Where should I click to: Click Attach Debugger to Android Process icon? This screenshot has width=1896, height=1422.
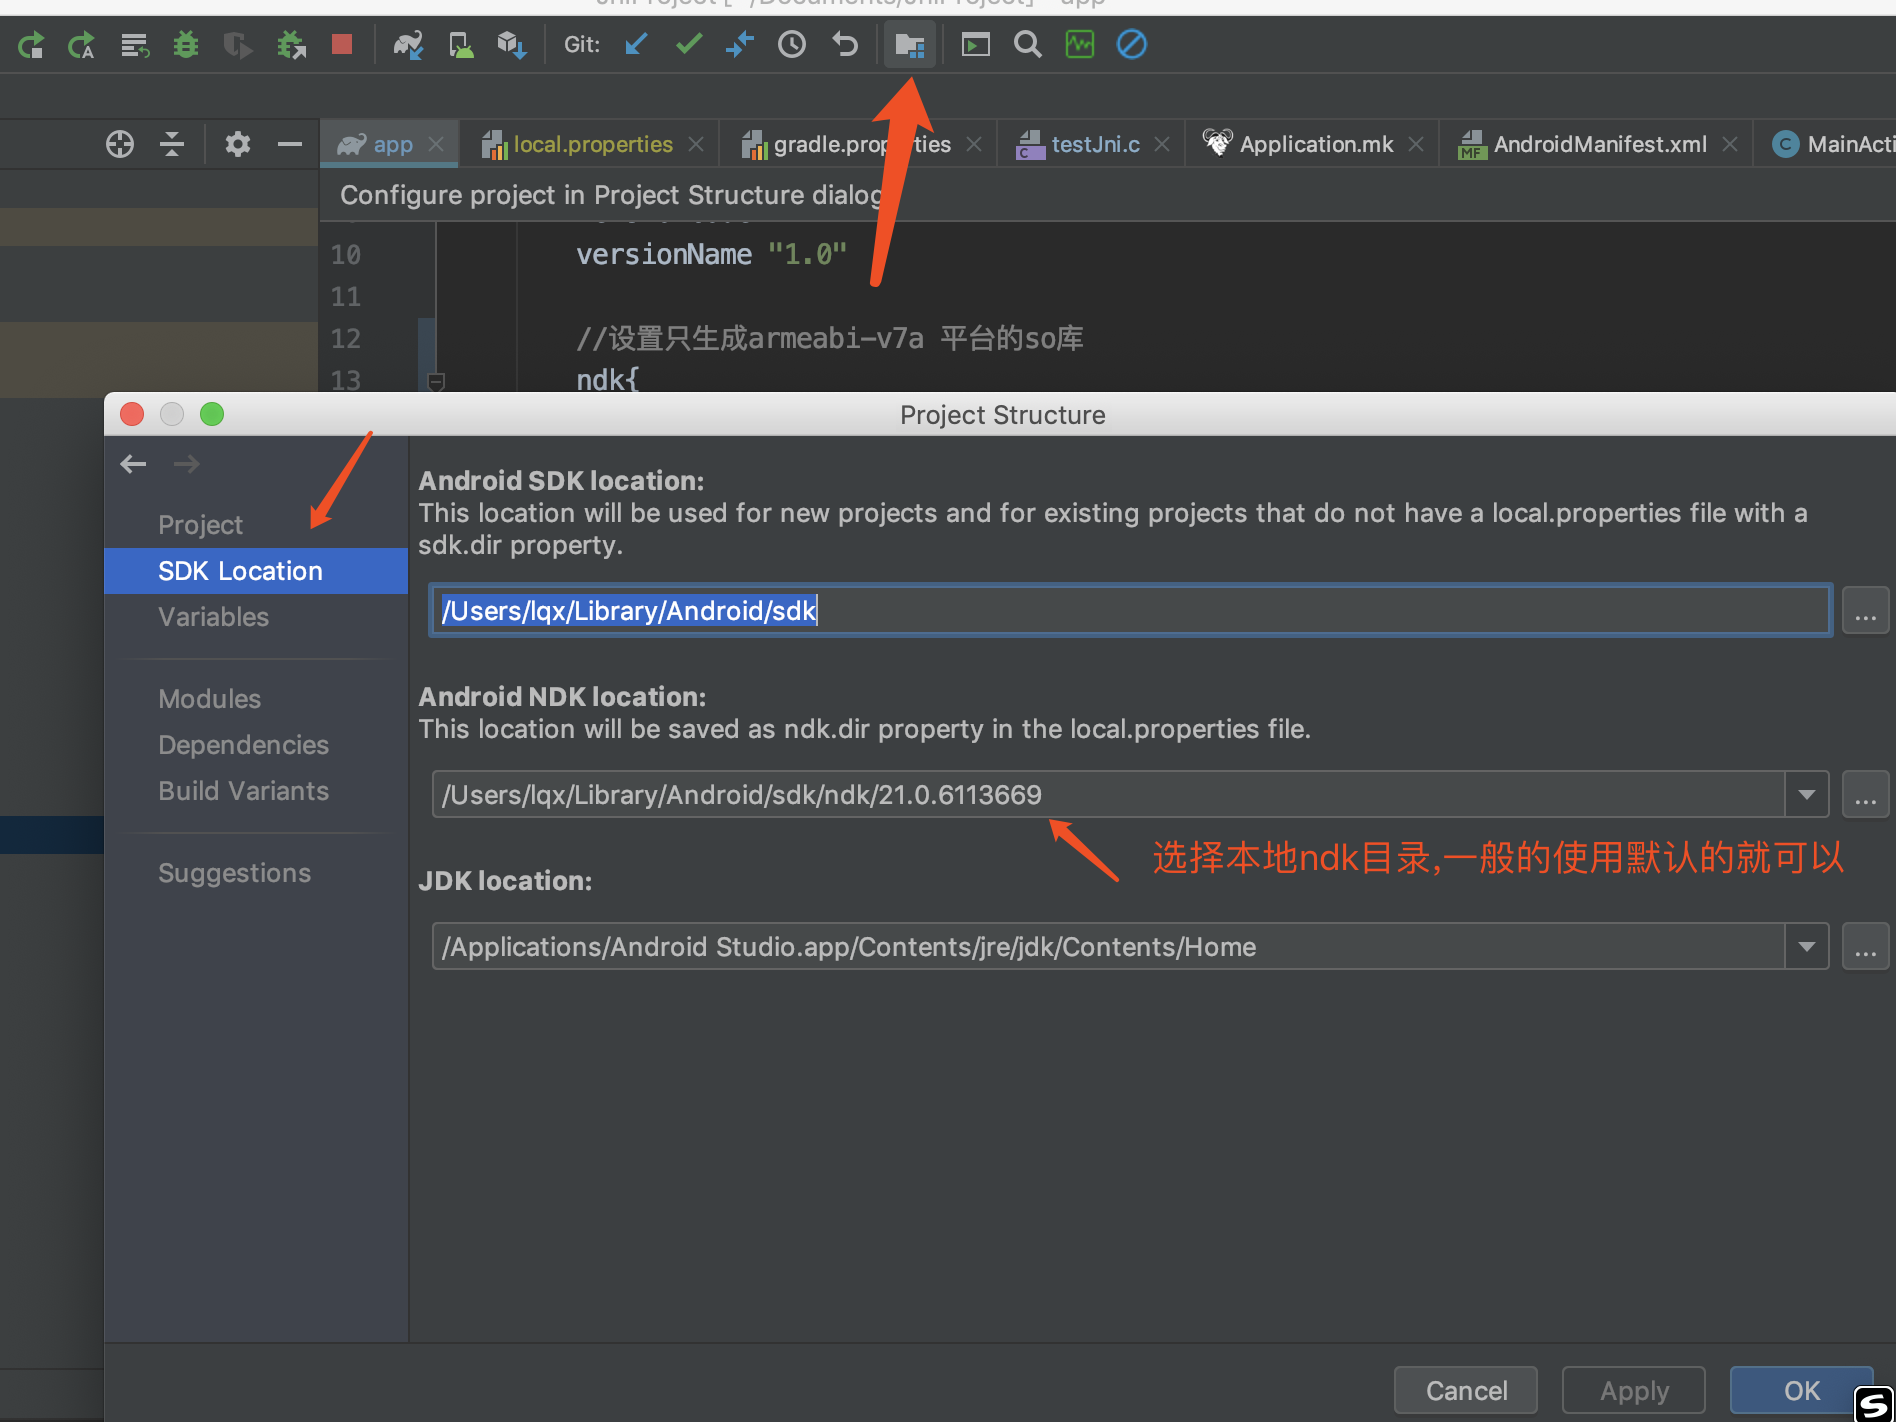tap(291, 45)
